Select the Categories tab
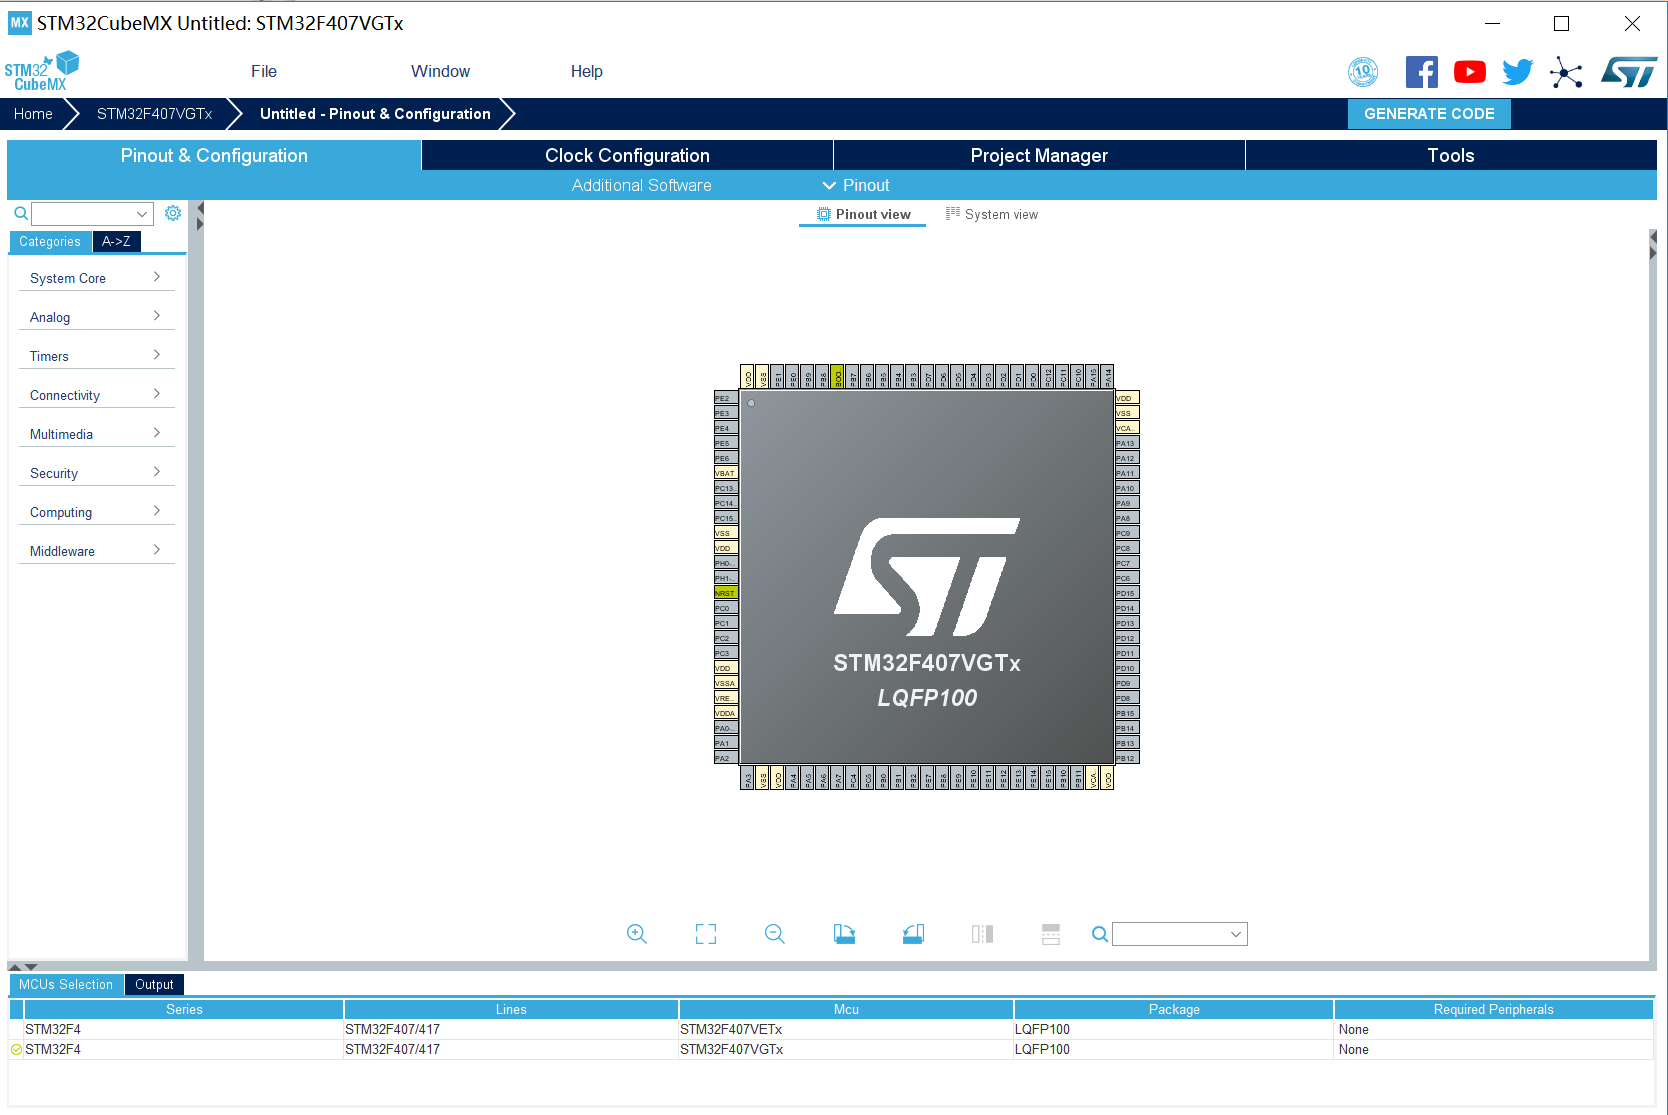Screen dimensions: 1668x1115 pos(50,241)
